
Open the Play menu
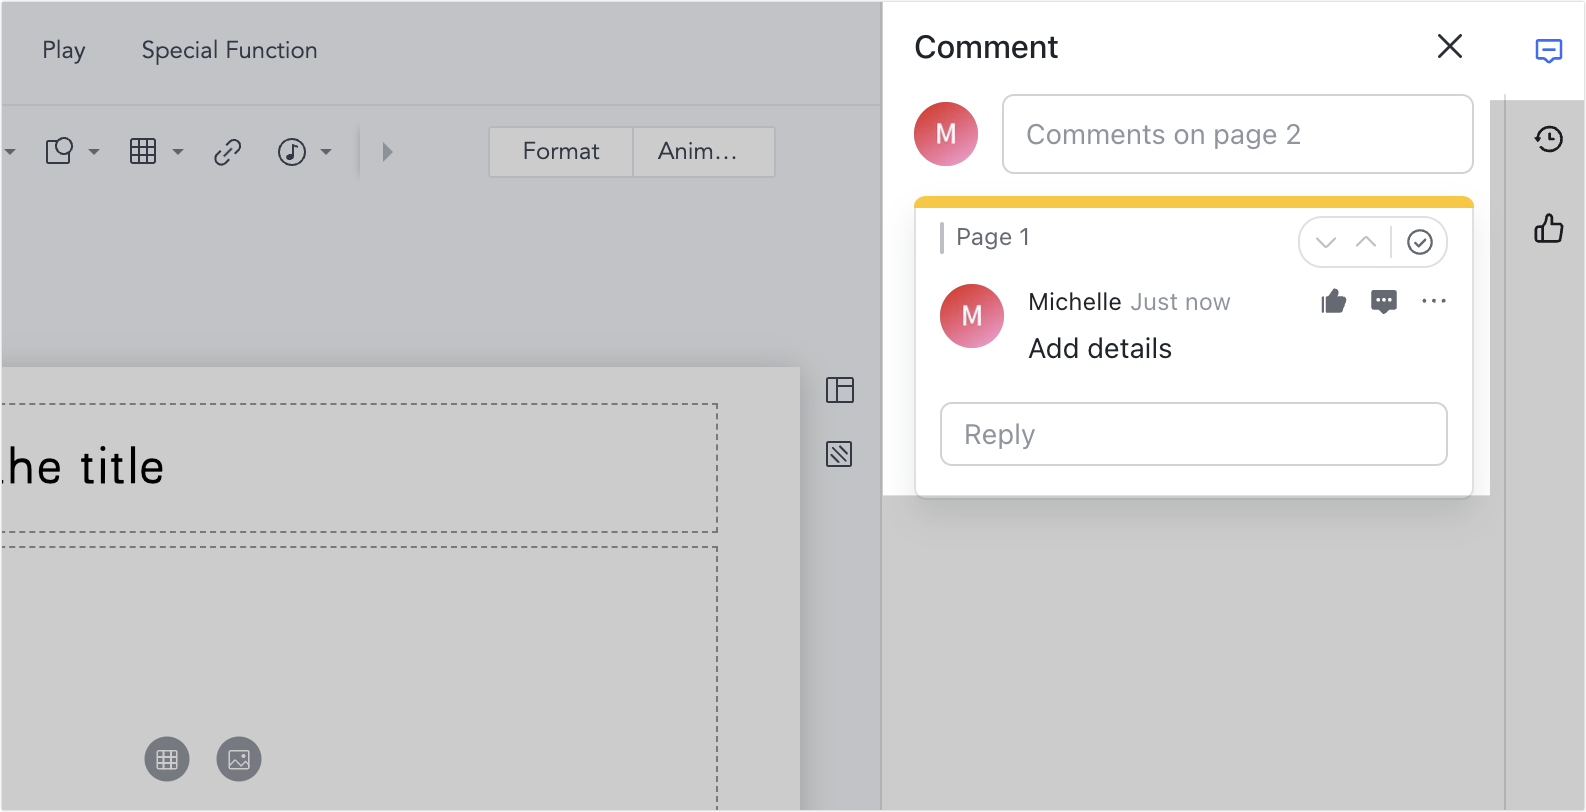pyautogui.click(x=63, y=50)
